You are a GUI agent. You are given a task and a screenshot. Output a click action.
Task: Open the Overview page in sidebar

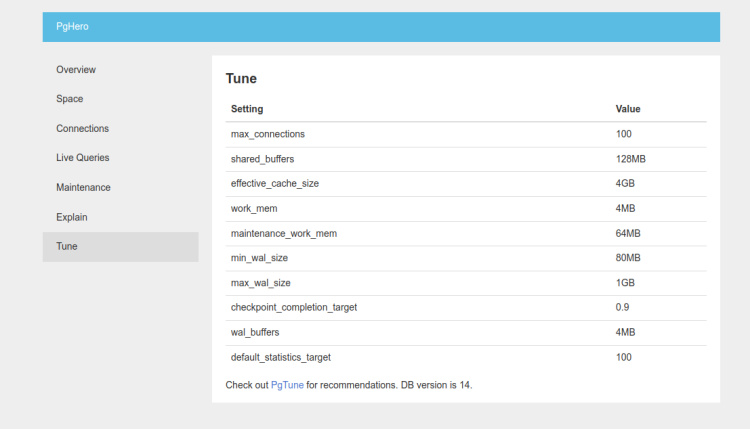pos(76,70)
